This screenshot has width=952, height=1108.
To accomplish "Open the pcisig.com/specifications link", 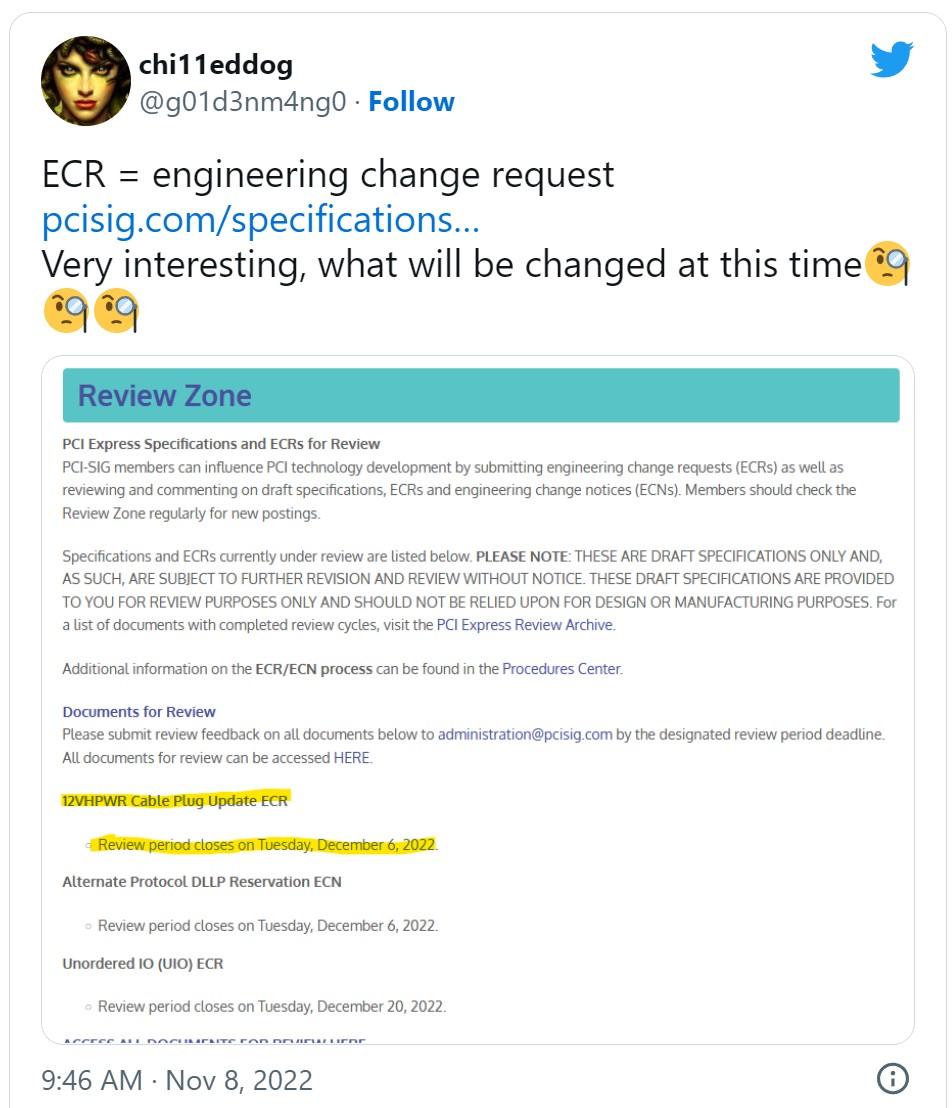I will point(260,219).
